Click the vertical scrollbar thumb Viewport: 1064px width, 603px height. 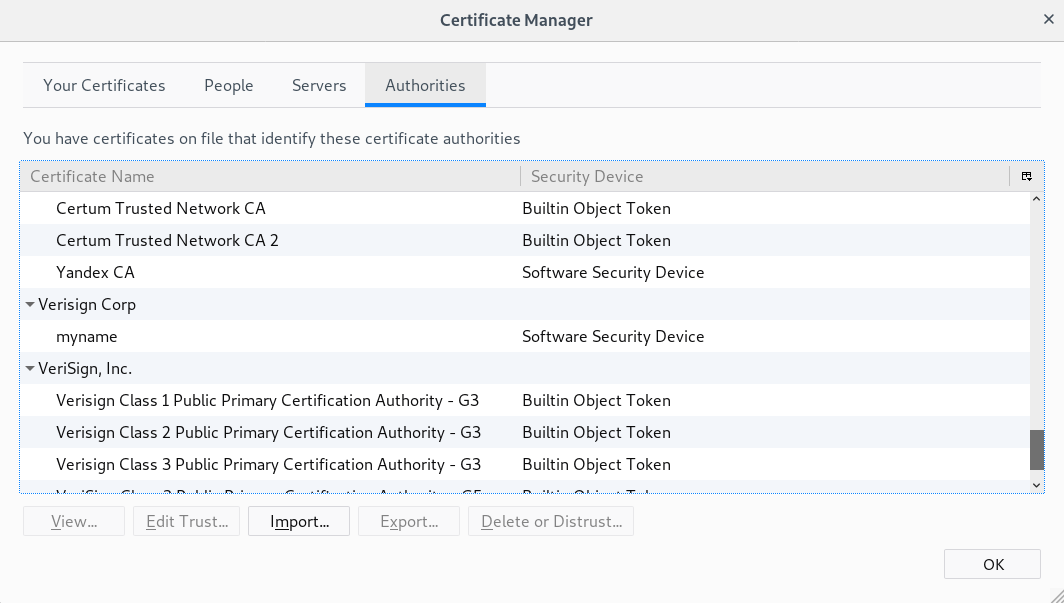pyautogui.click(x=1036, y=450)
